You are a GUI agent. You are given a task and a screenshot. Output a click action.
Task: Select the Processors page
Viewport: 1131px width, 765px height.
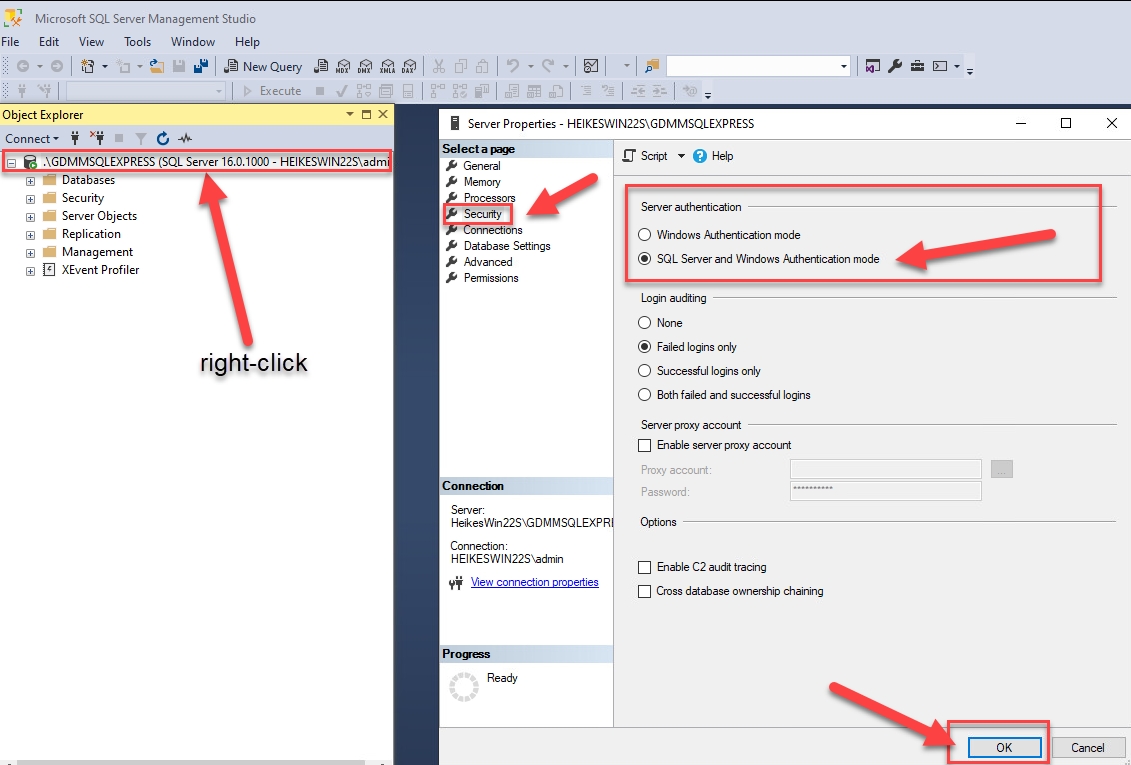click(489, 198)
